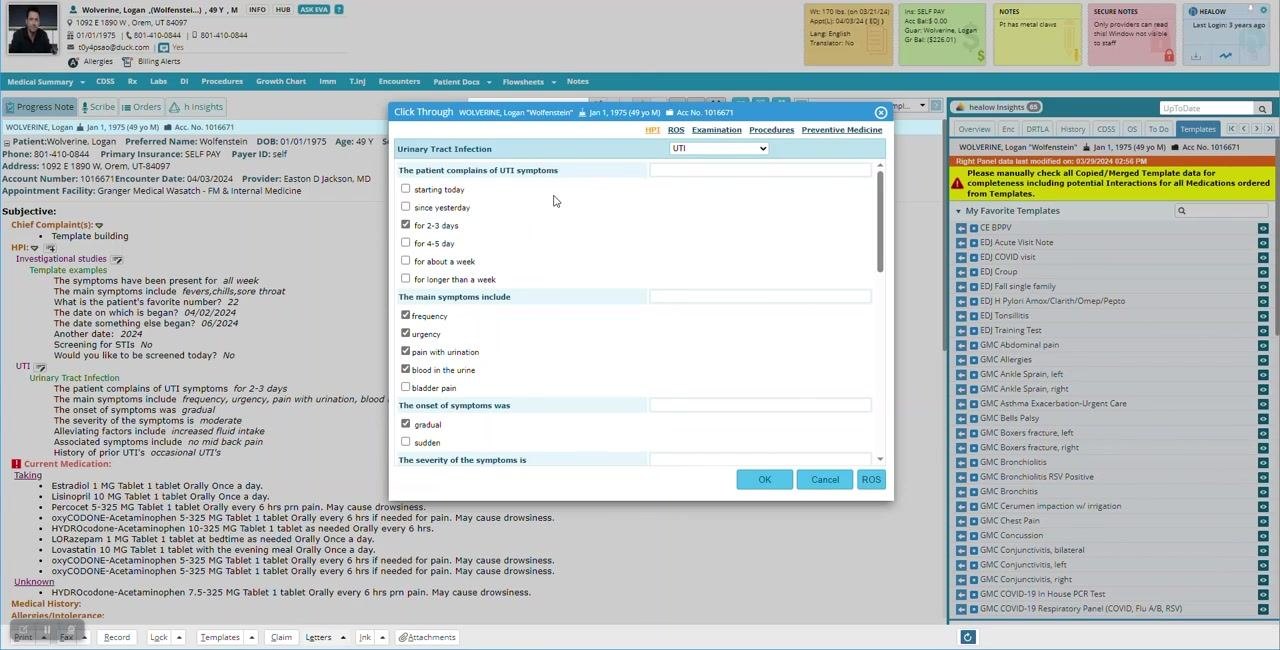The image size is (1280, 650).
Task: Open the arrow beside Templates in bottom bar
Action: pos(252,637)
